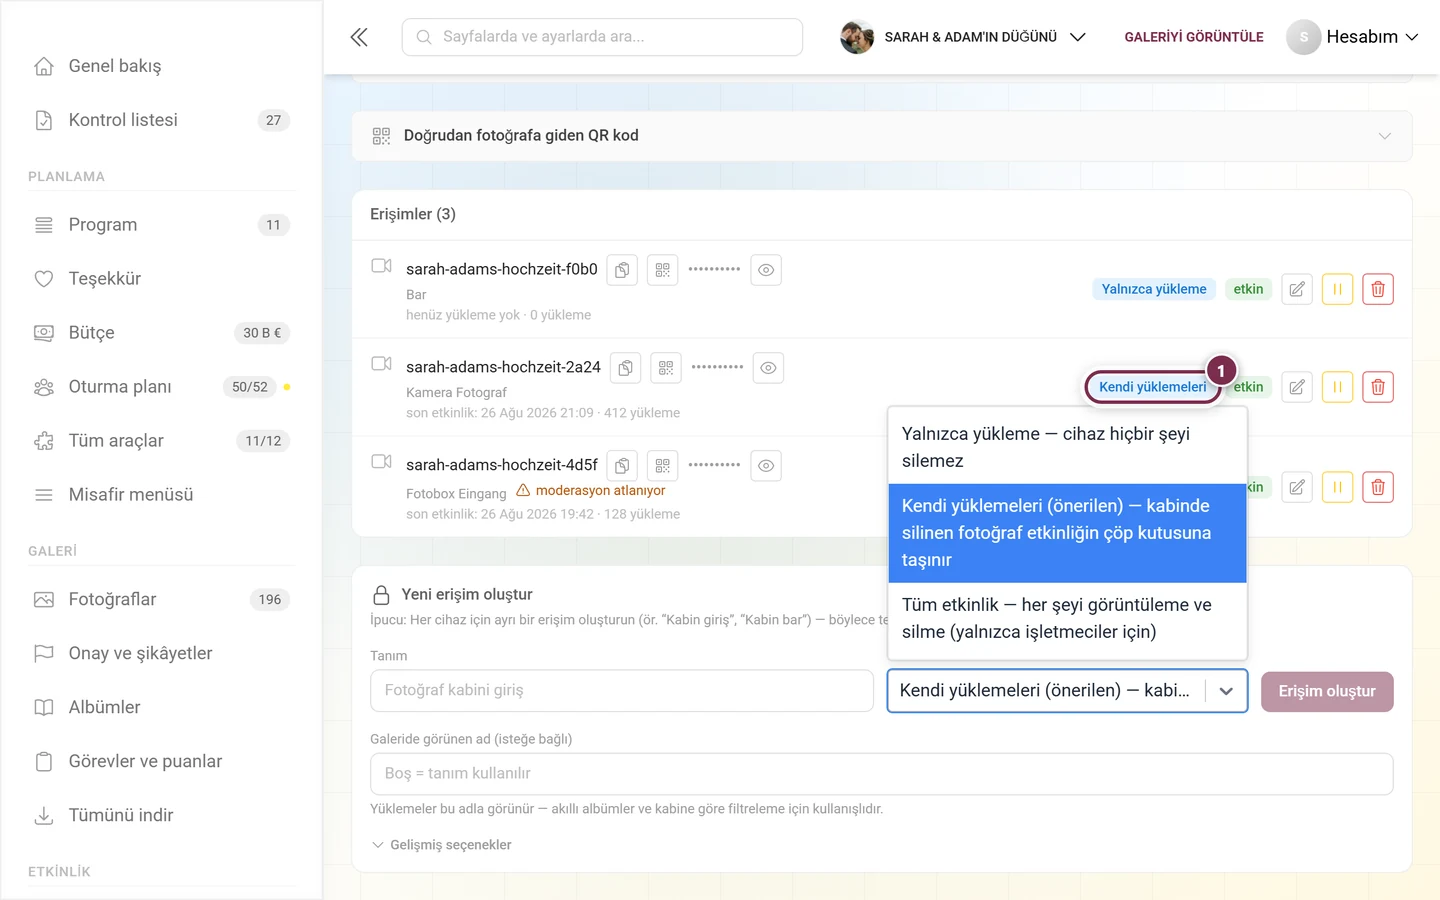Expand Gelişmiş seçenekler

(441, 845)
